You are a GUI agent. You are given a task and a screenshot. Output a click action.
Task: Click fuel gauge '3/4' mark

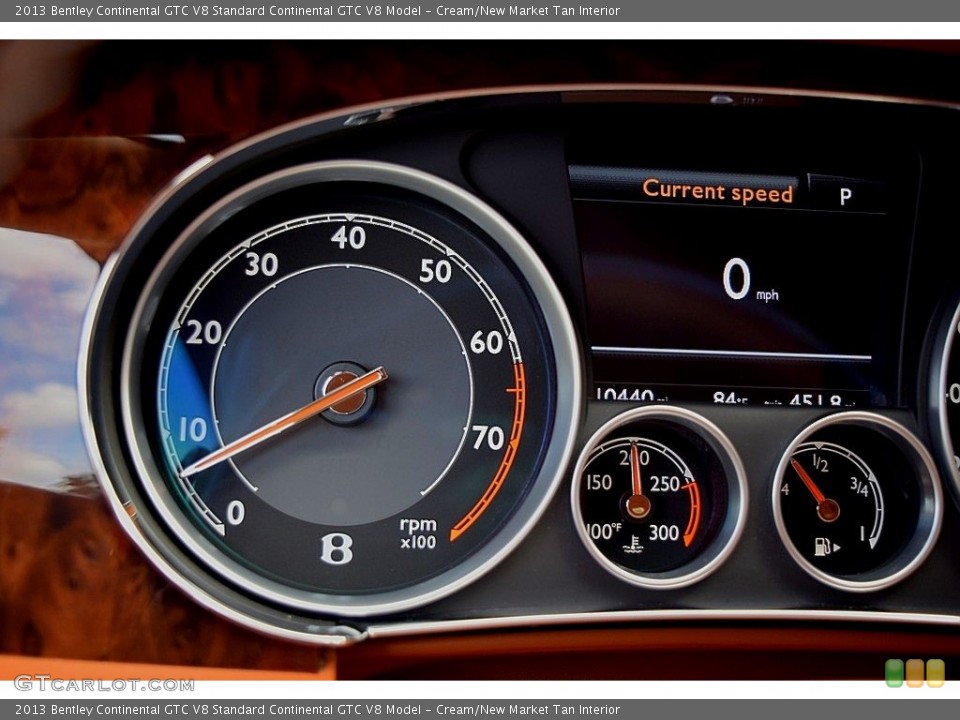pos(859,487)
